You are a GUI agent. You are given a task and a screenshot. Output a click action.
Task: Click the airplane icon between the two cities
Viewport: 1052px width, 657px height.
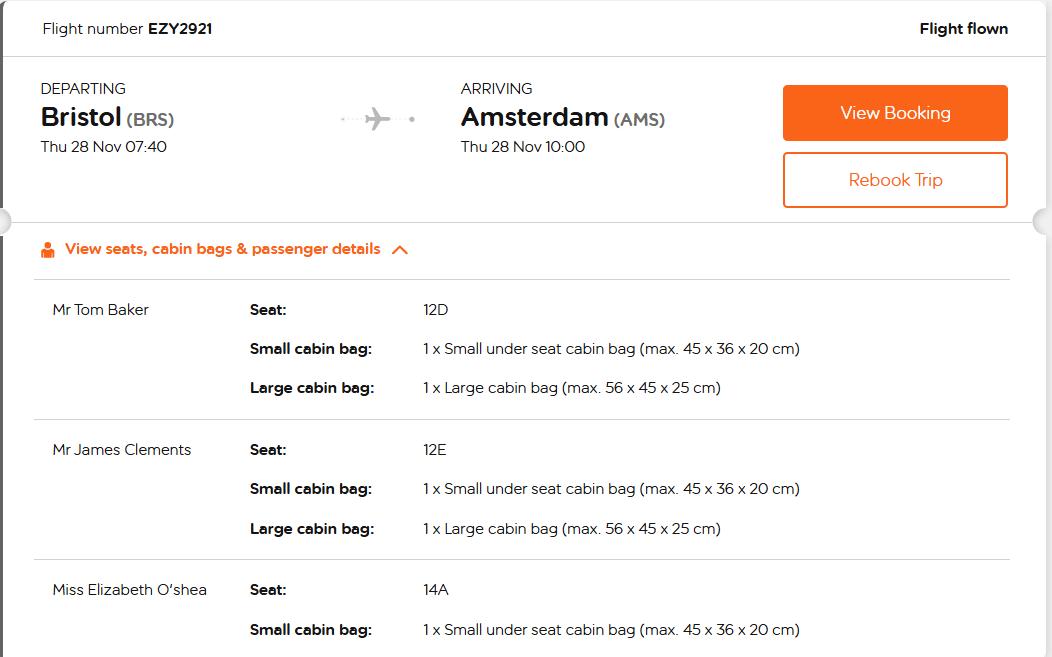coord(377,120)
